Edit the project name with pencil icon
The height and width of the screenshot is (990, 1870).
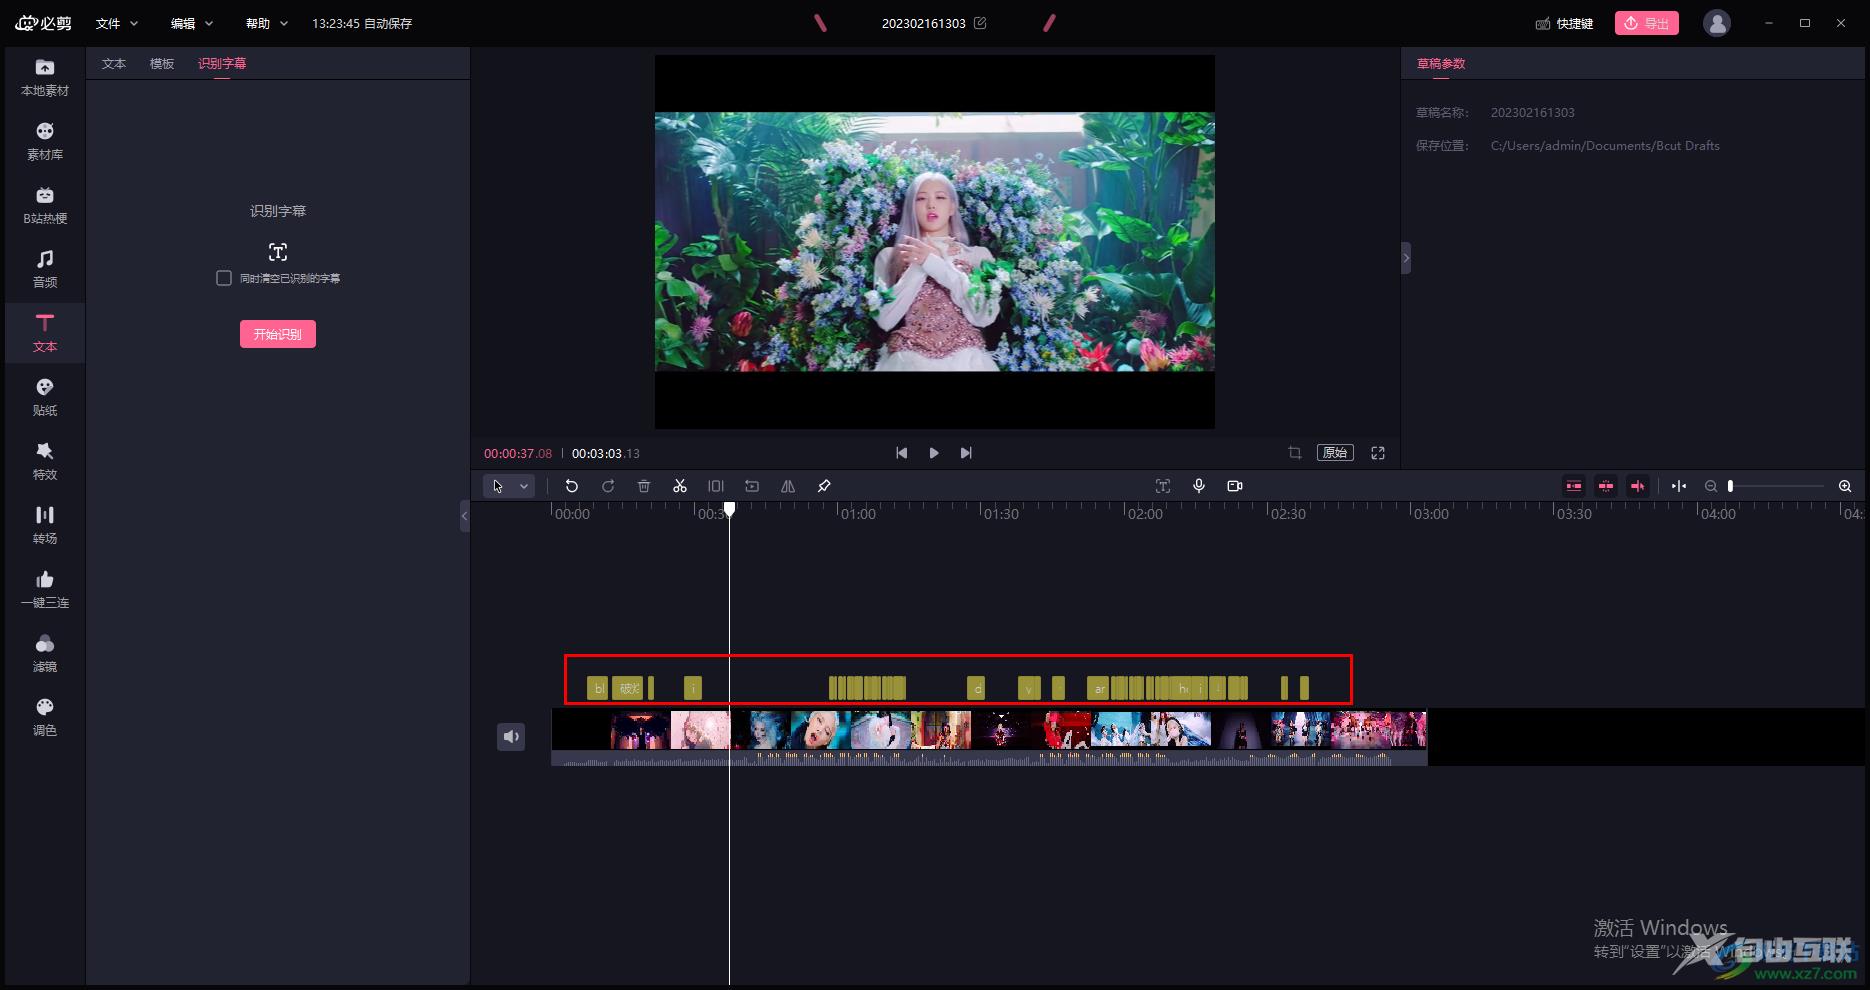[980, 23]
